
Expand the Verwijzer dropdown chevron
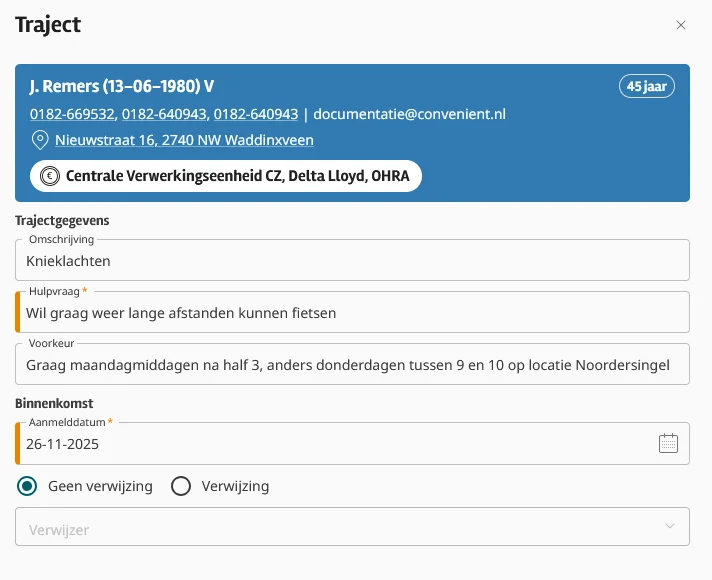coord(670,526)
